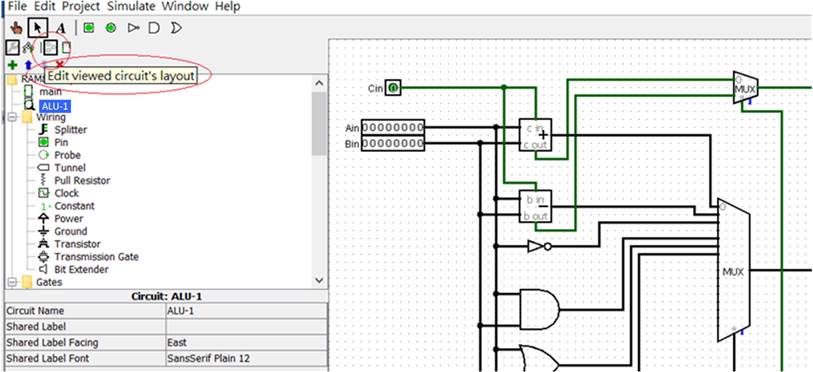Viewport: 813px width, 372px height.
Task: Toggle first bit of Ain input
Action: tap(366, 127)
